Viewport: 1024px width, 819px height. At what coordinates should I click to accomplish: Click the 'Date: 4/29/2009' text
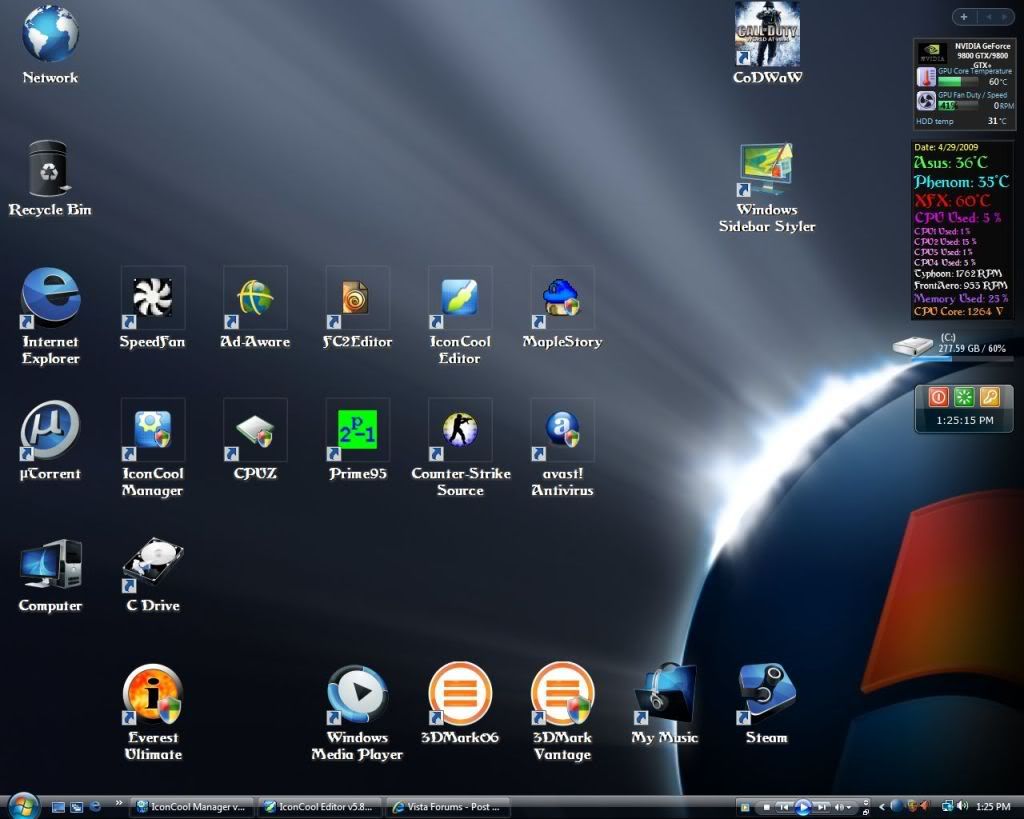[x=946, y=147]
